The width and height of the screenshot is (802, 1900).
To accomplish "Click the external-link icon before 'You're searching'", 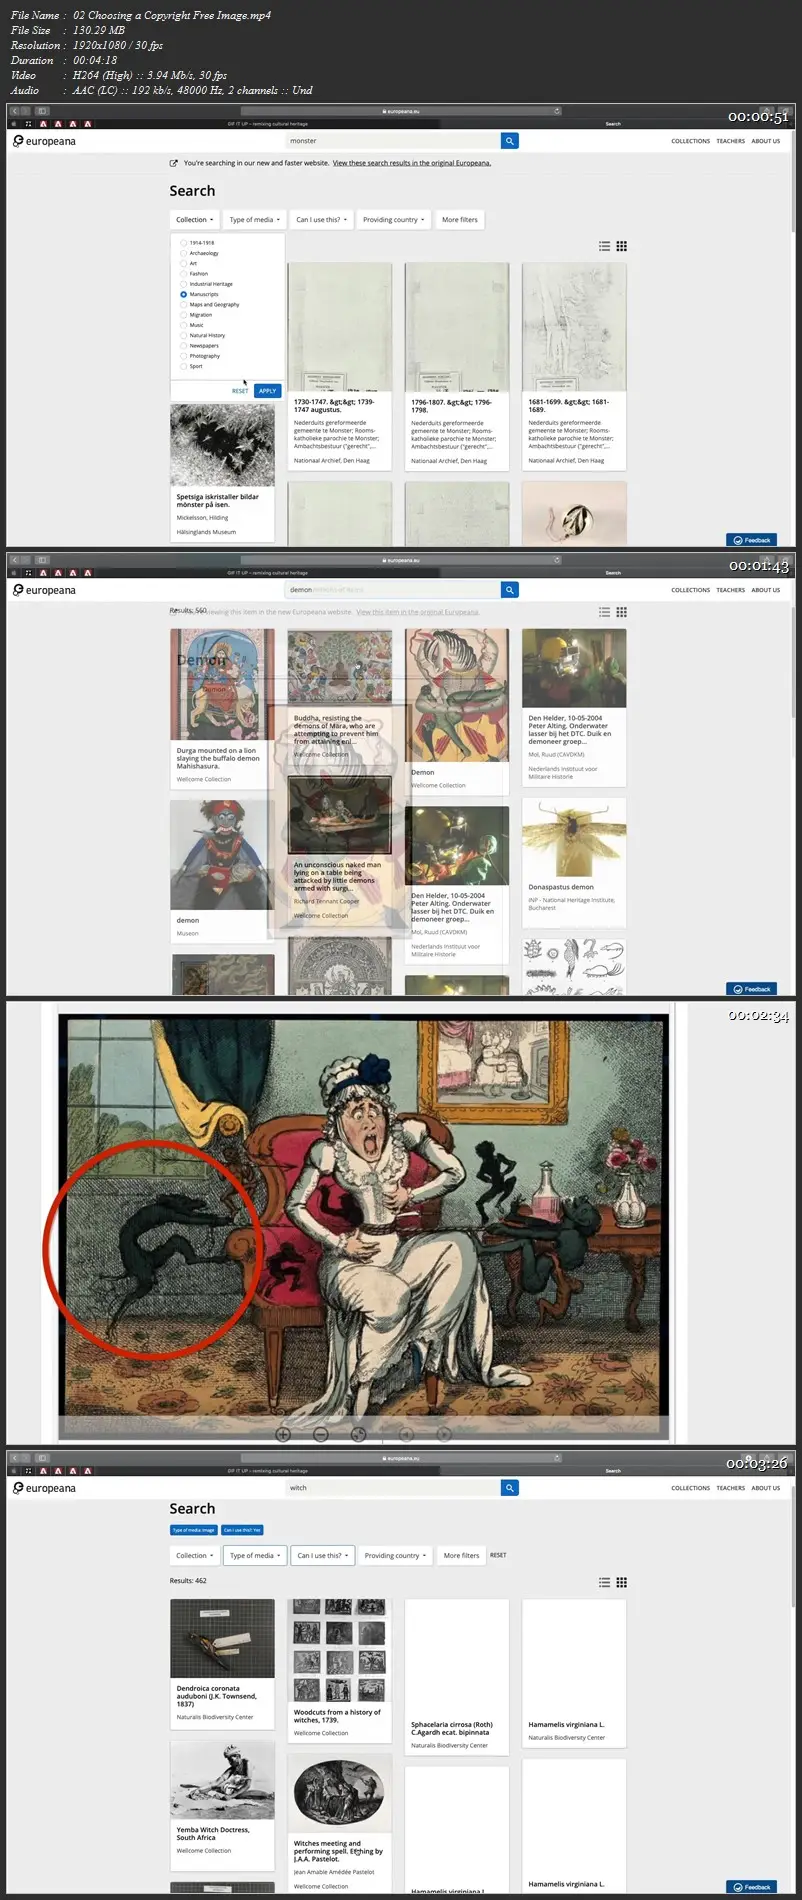I will [x=174, y=163].
